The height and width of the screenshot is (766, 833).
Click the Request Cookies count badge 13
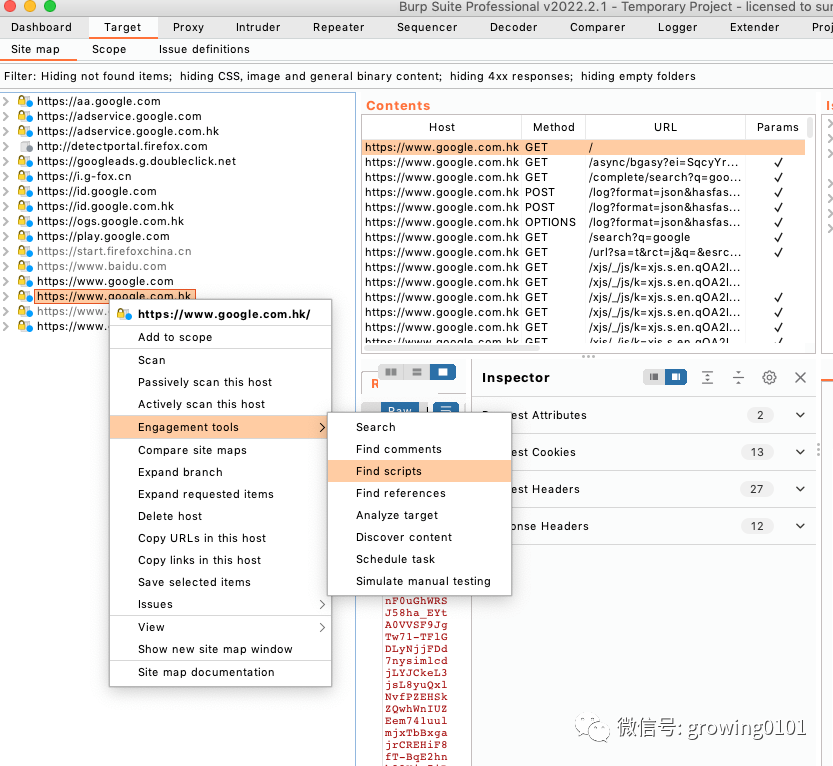(x=757, y=452)
